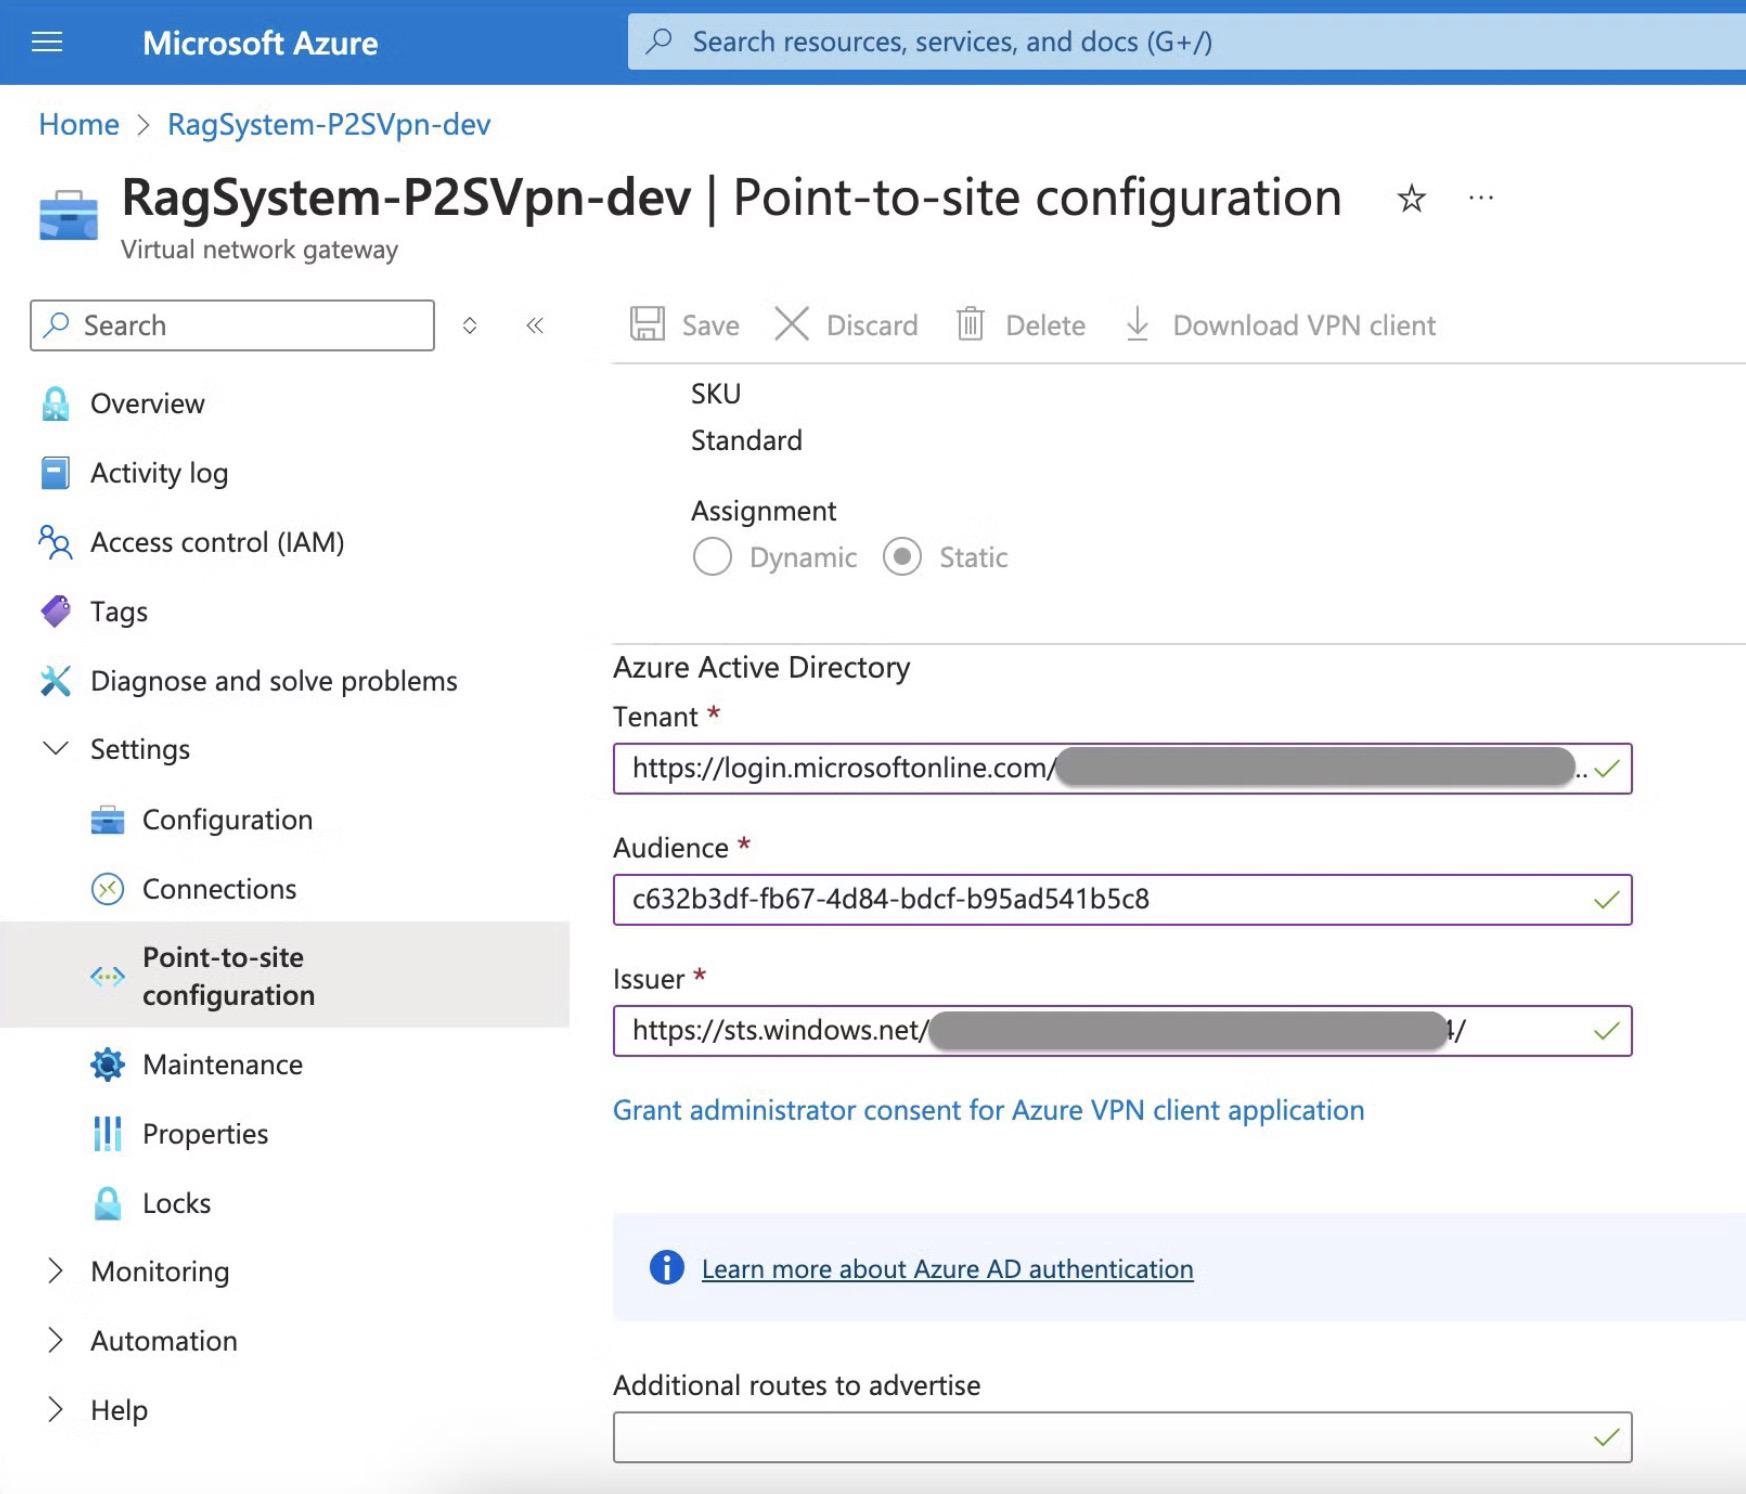Image resolution: width=1746 pixels, height=1494 pixels.
Task: Open the Connections settings page
Action: pos(220,889)
